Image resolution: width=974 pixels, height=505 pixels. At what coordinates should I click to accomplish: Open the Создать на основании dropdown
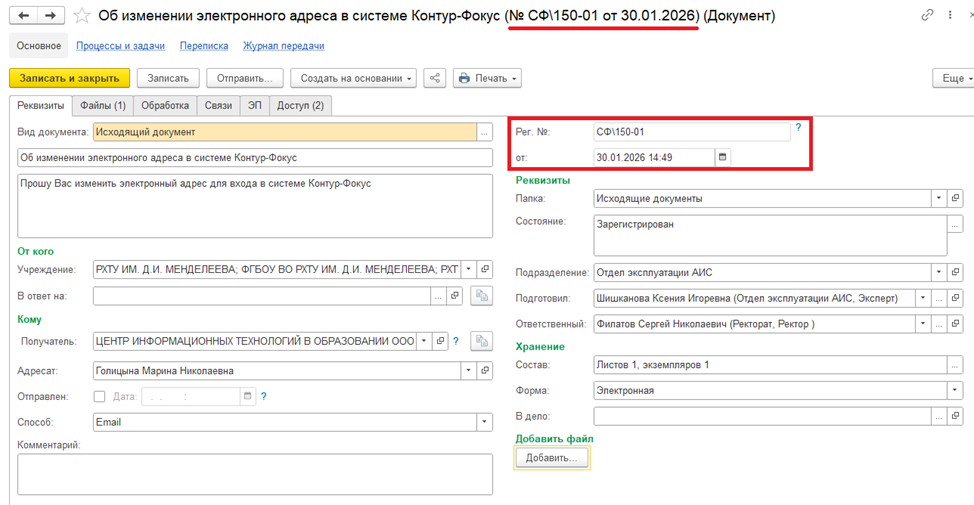pyautogui.click(x=358, y=78)
